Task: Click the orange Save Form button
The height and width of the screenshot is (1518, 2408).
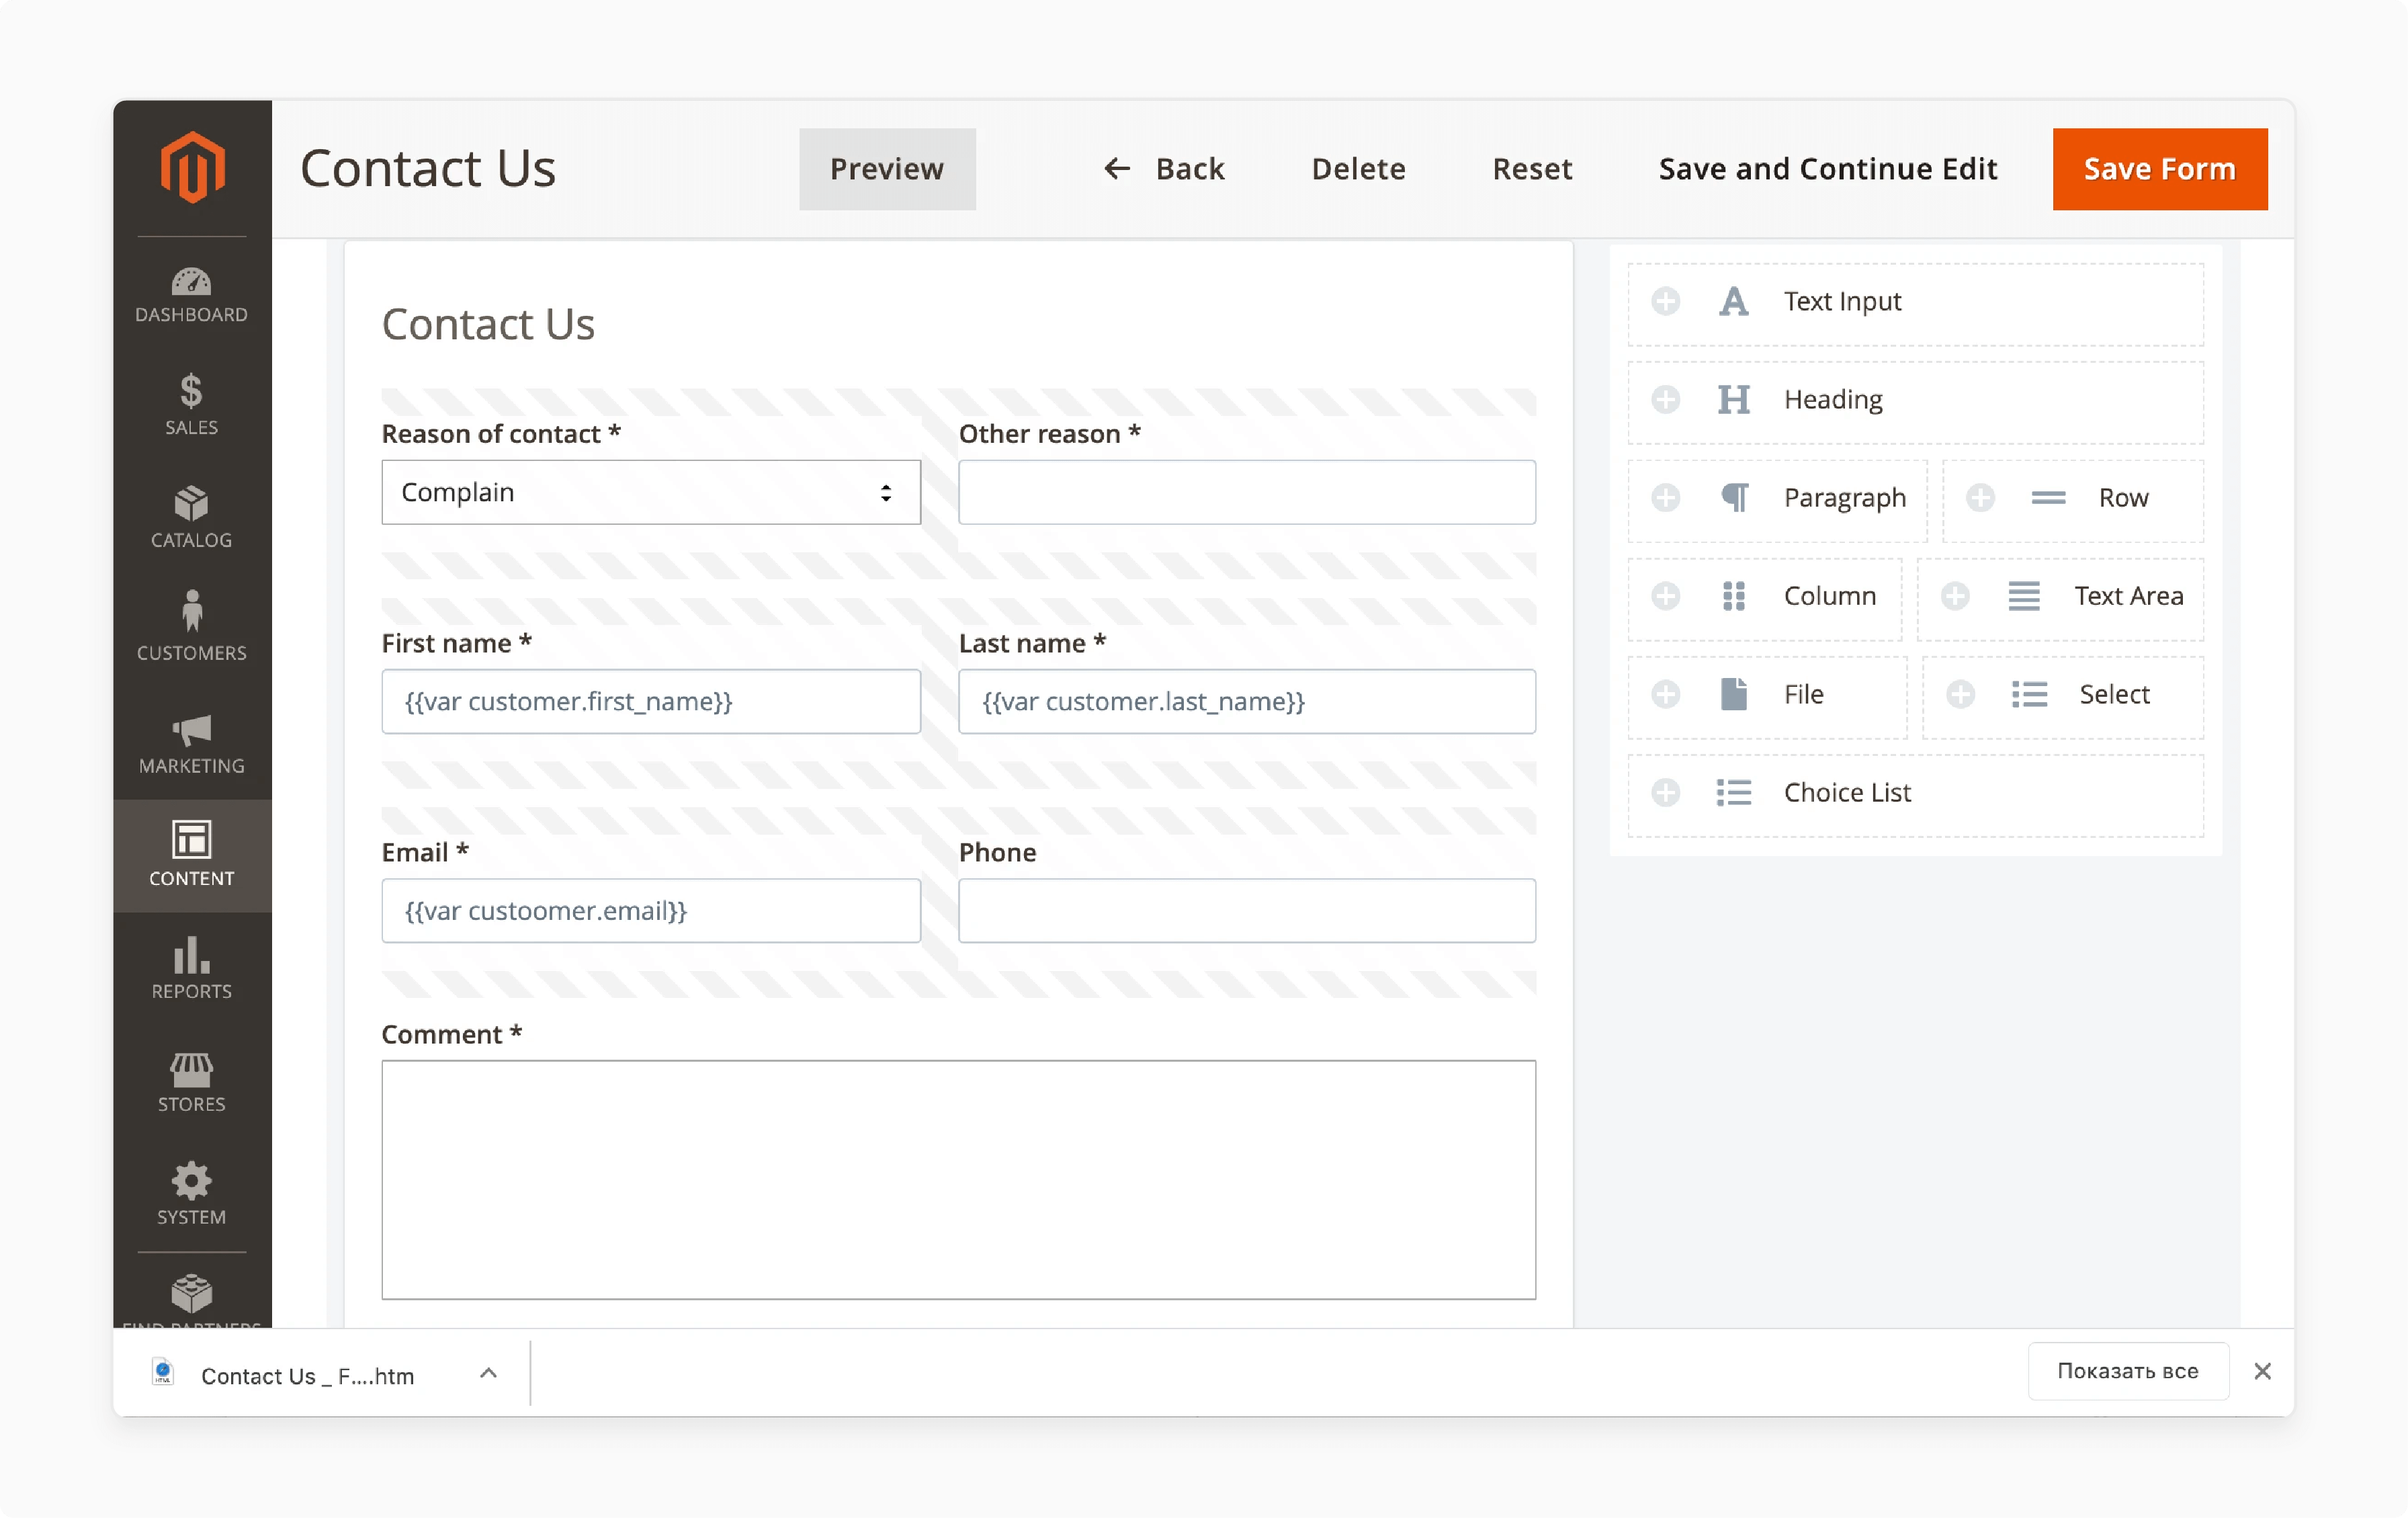Action: coord(2160,169)
